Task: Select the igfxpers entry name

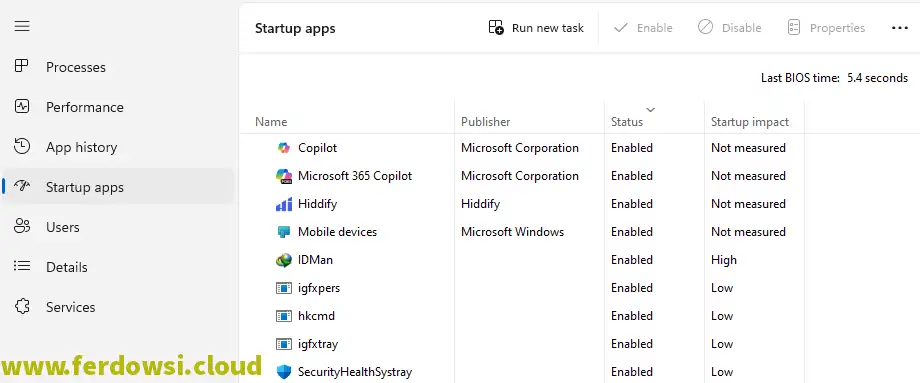Action: click(x=319, y=288)
